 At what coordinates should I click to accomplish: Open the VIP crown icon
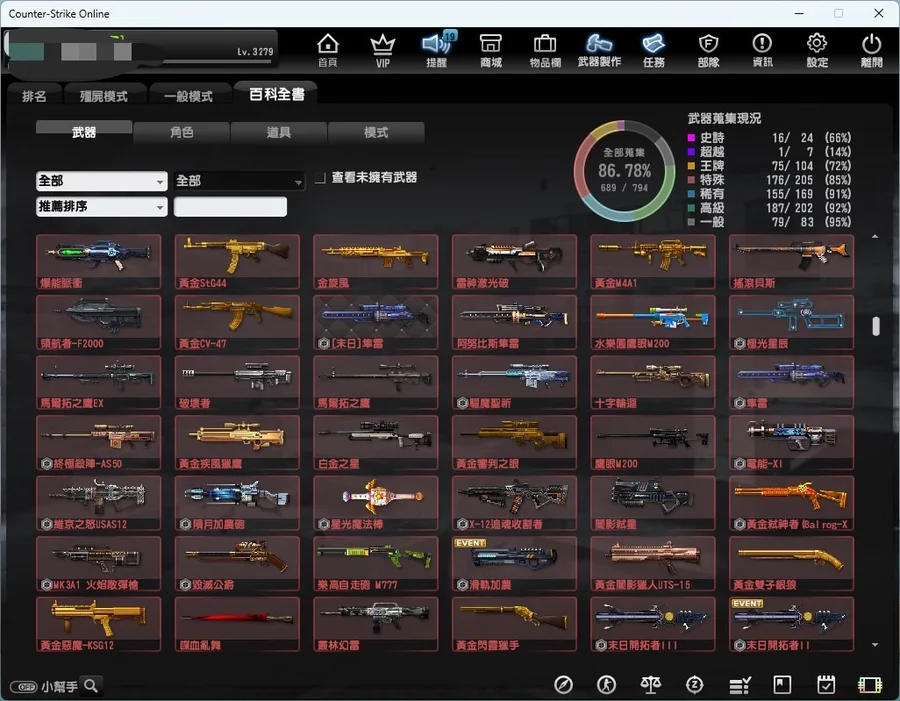(x=382, y=49)
